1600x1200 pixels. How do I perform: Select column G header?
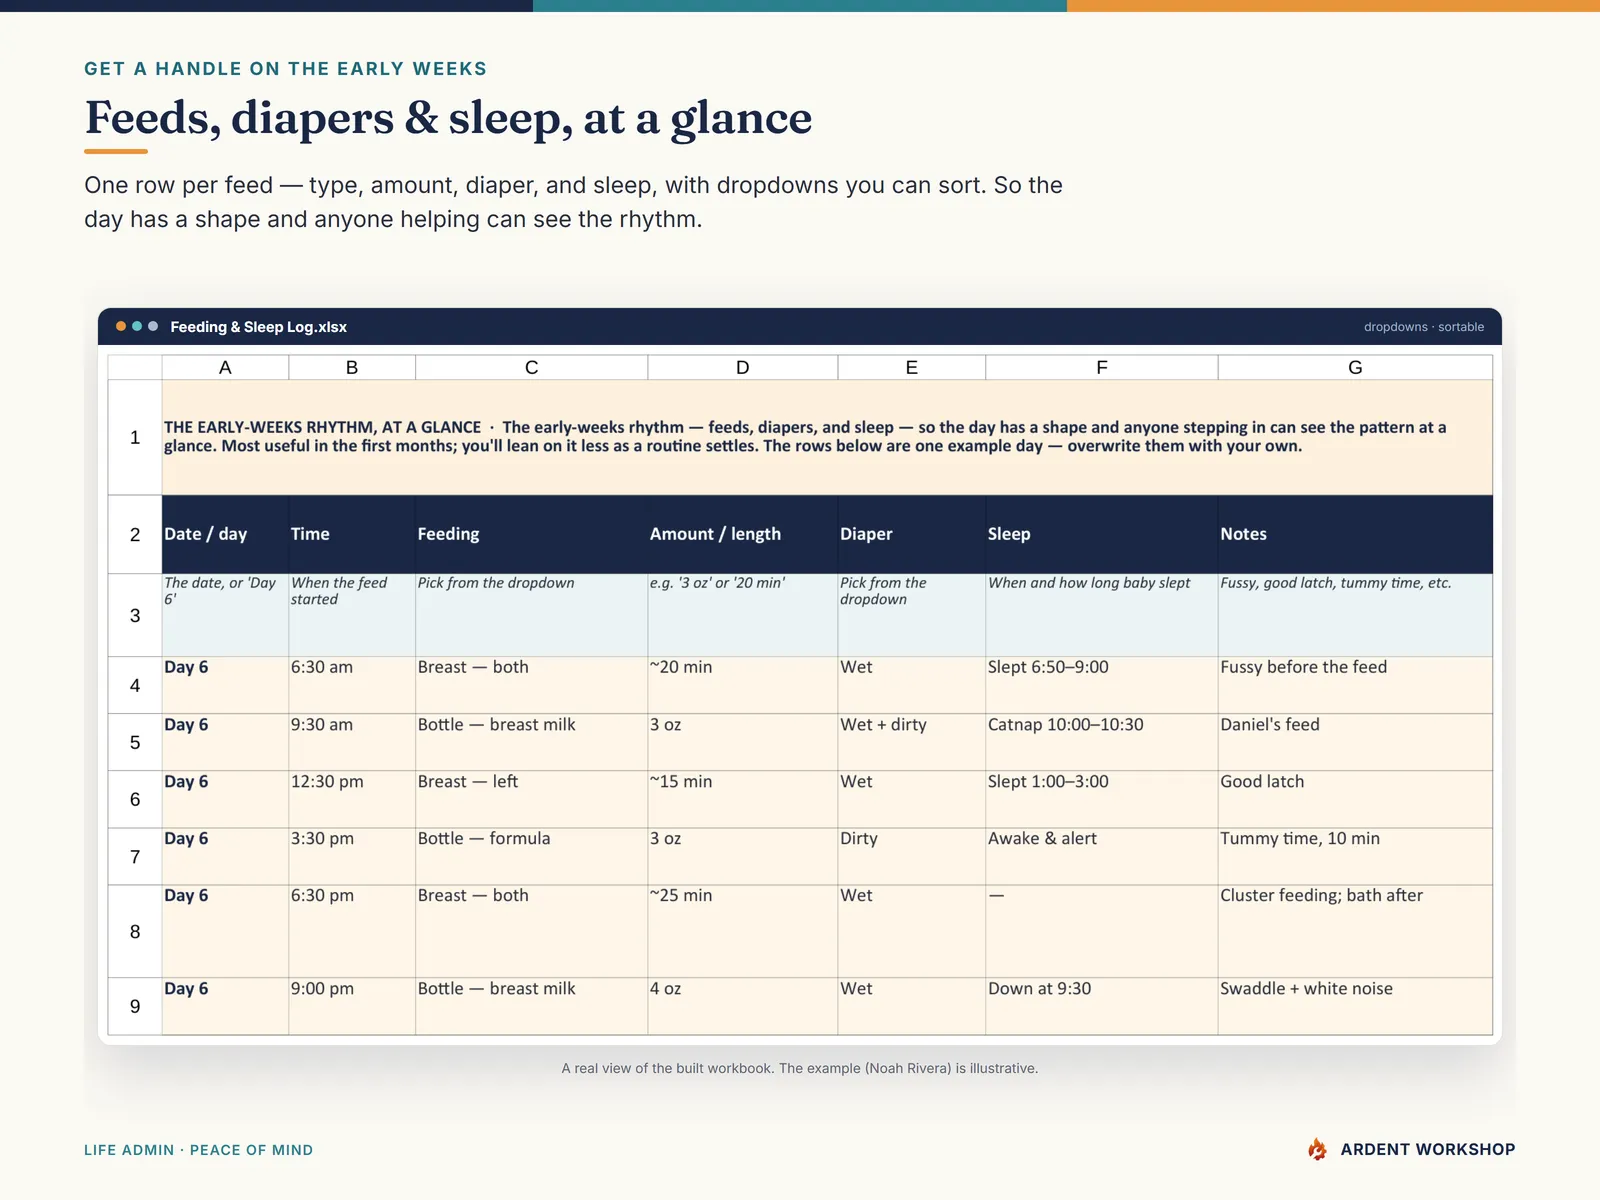[x=1355, y=367]
